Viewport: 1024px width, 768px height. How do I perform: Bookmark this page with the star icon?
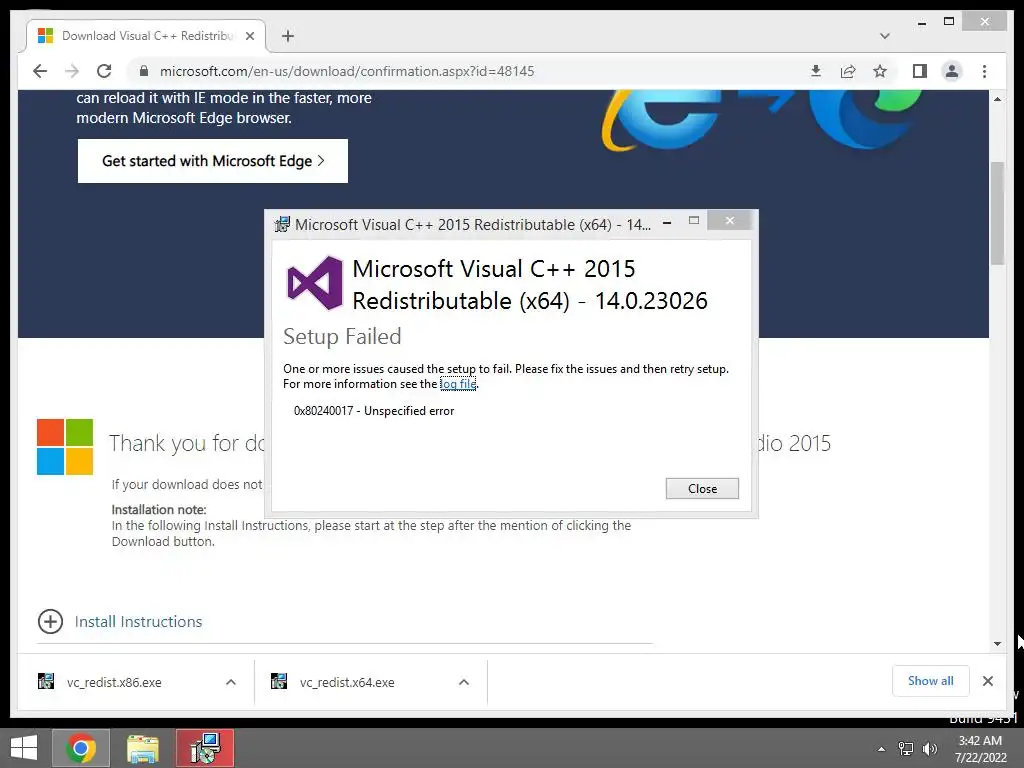880,71
